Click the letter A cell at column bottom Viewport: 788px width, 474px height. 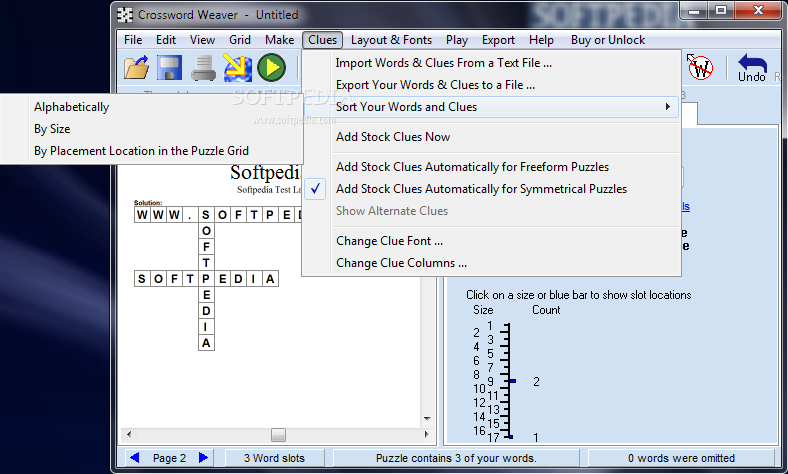tap(206, 343)
